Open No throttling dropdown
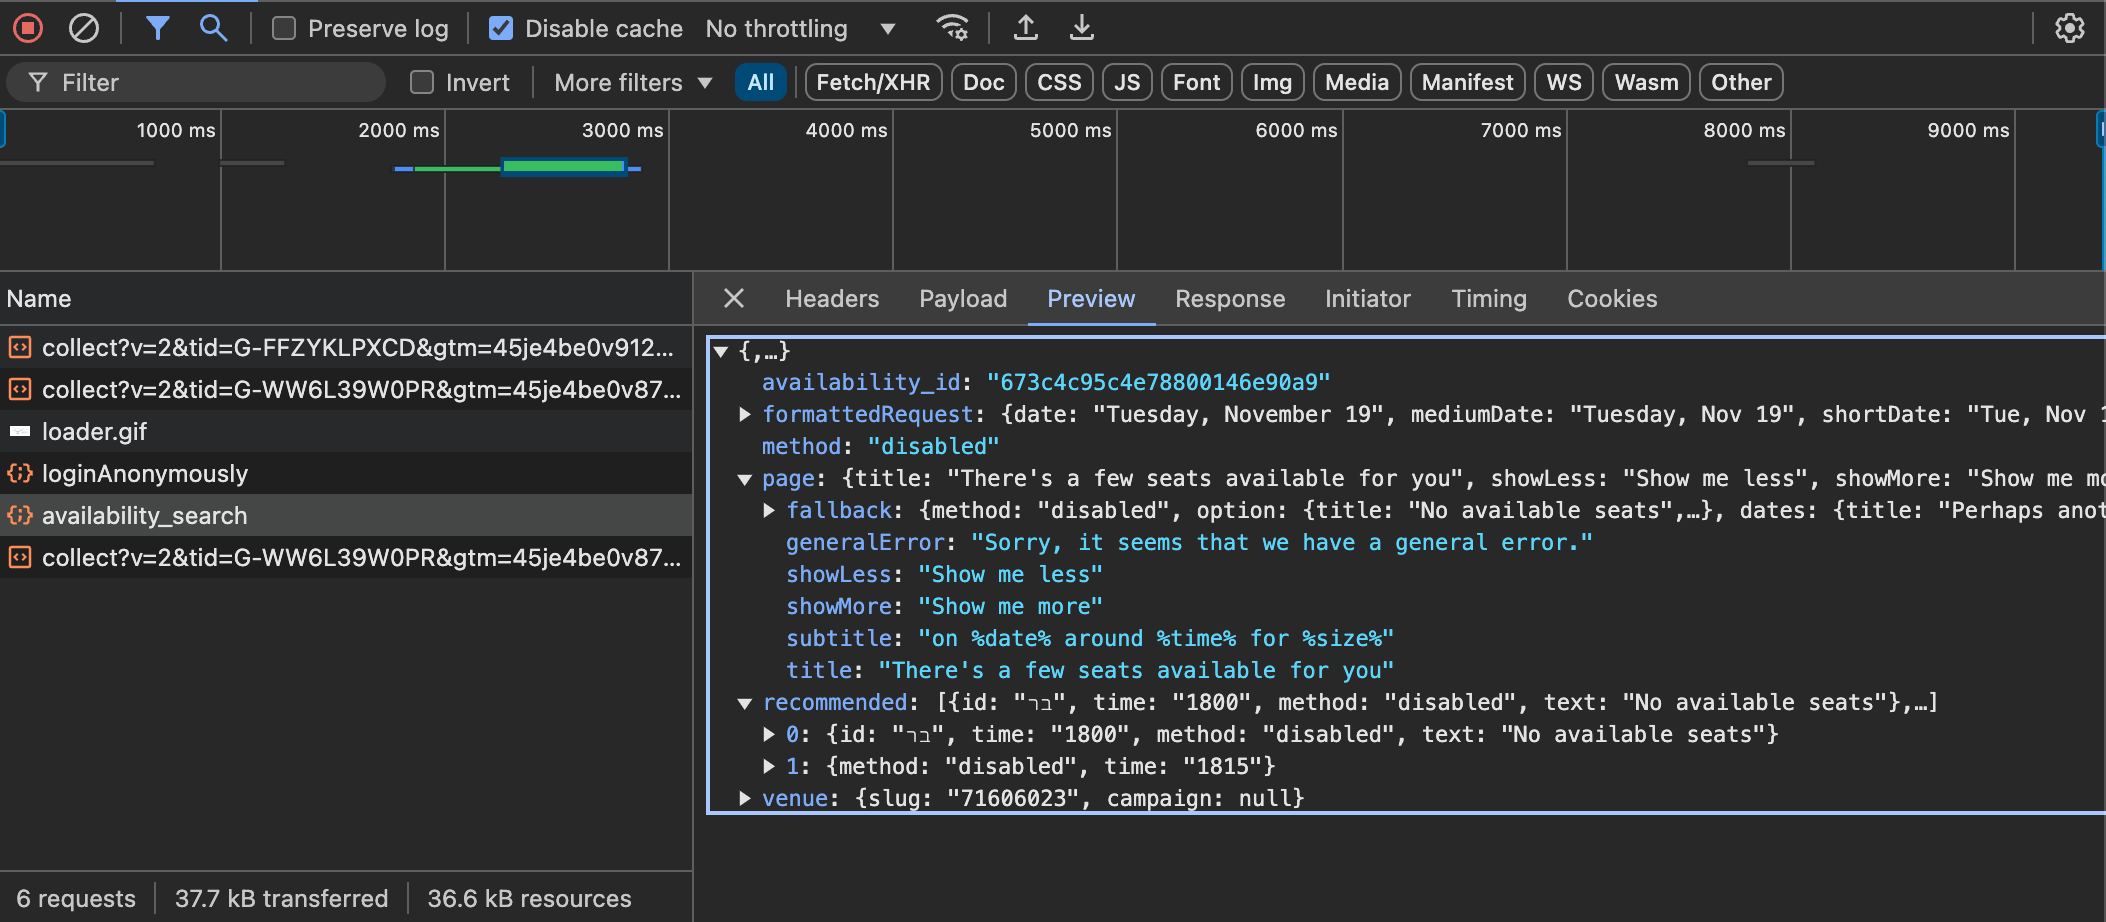The image size is (2106, 922). 800,28
